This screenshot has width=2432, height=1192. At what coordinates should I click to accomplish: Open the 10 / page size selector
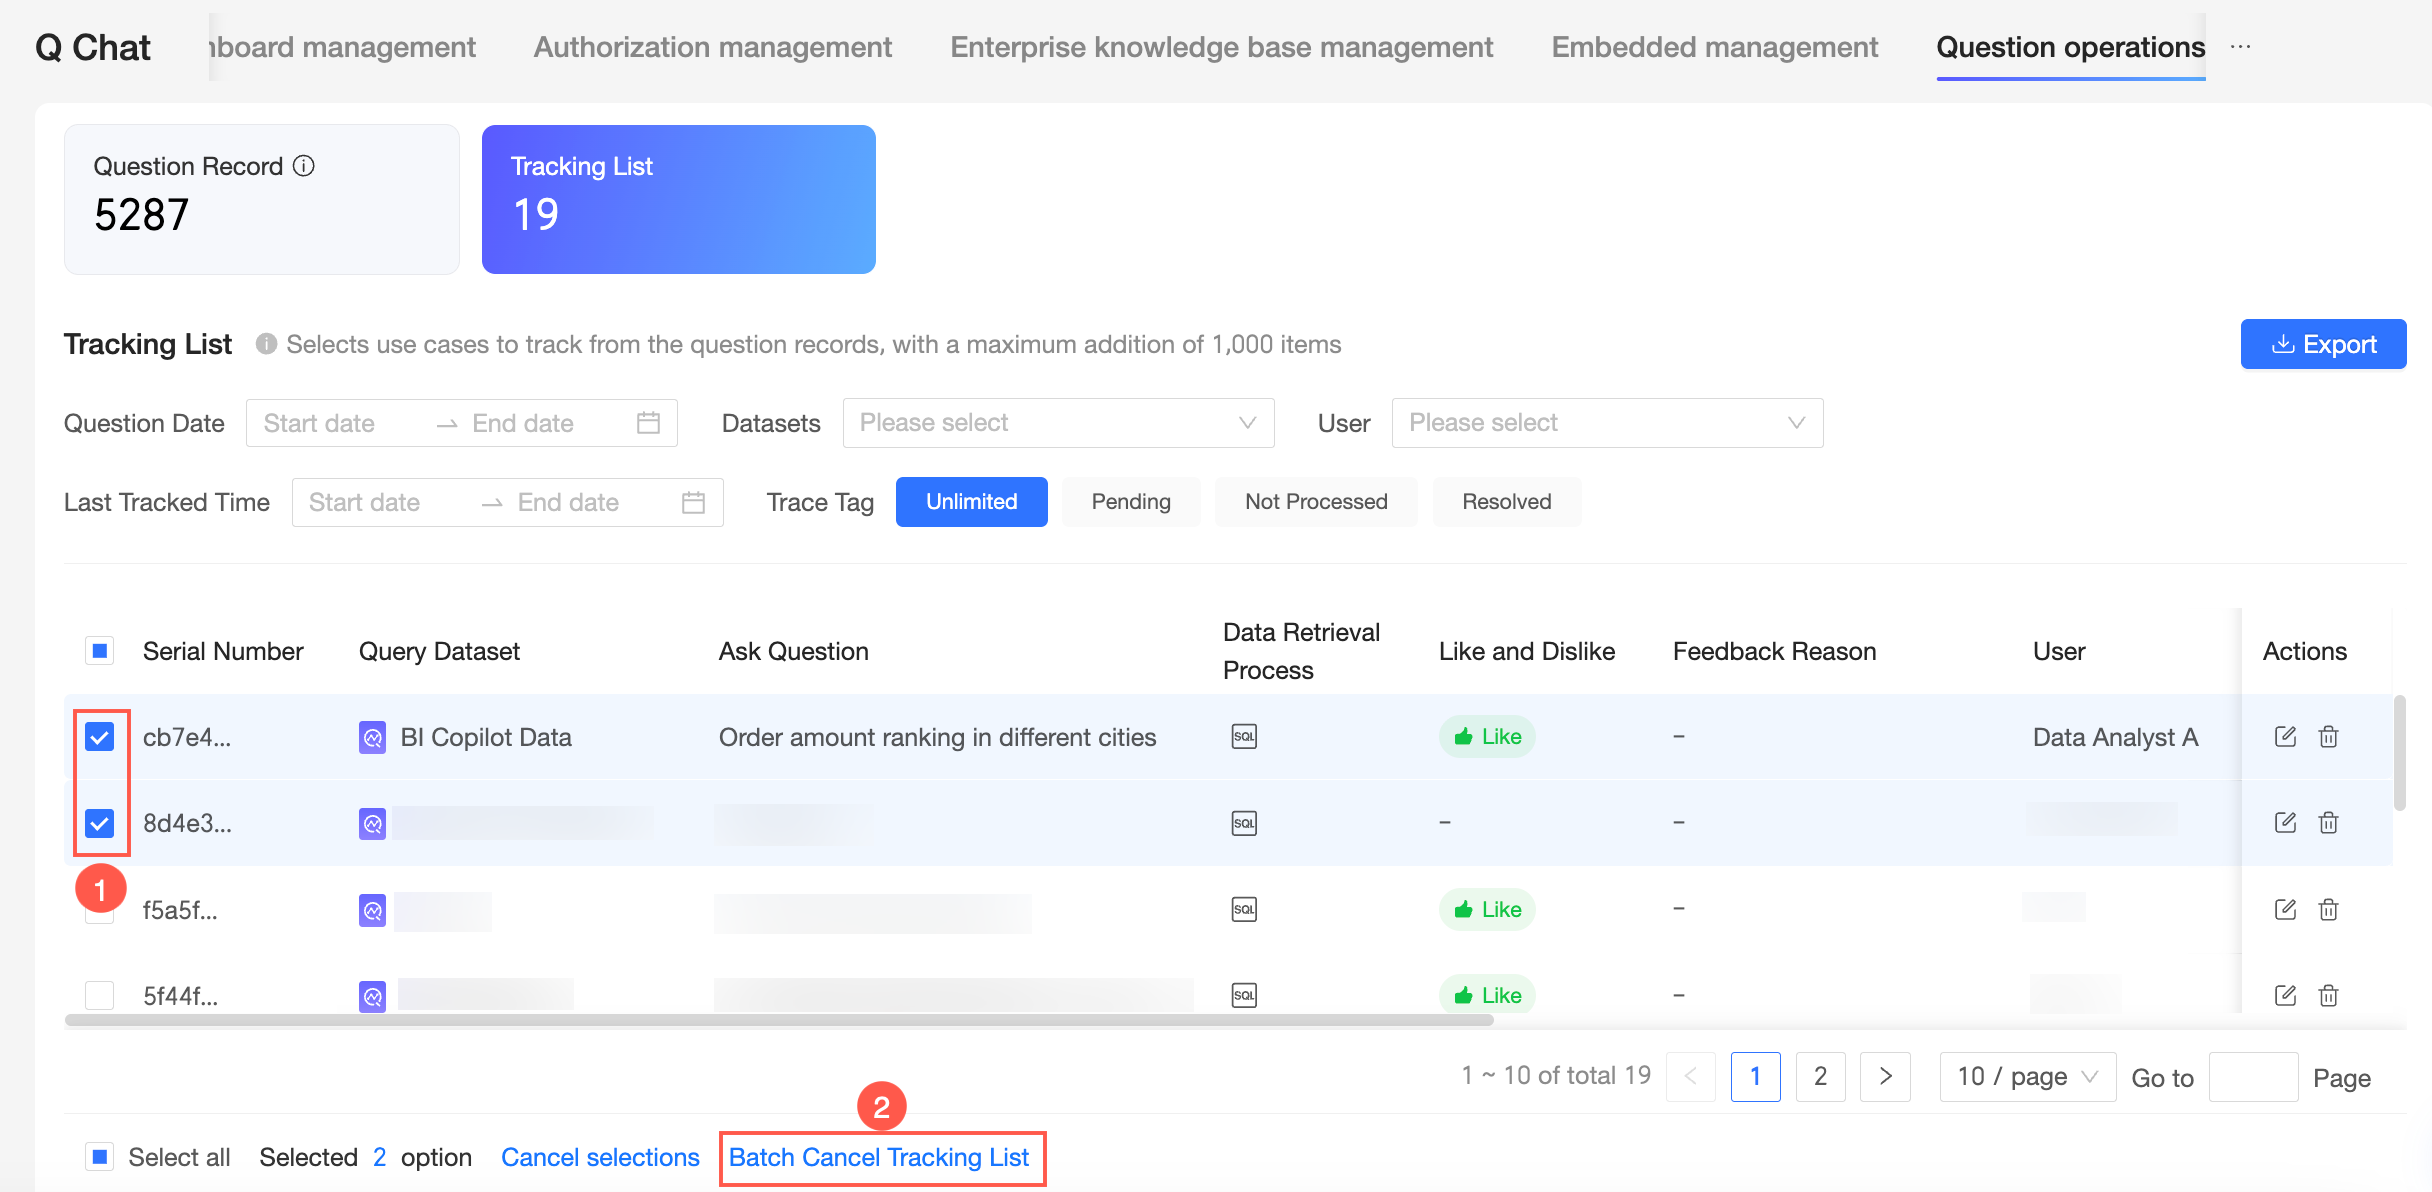[x=2027, y=1077]
